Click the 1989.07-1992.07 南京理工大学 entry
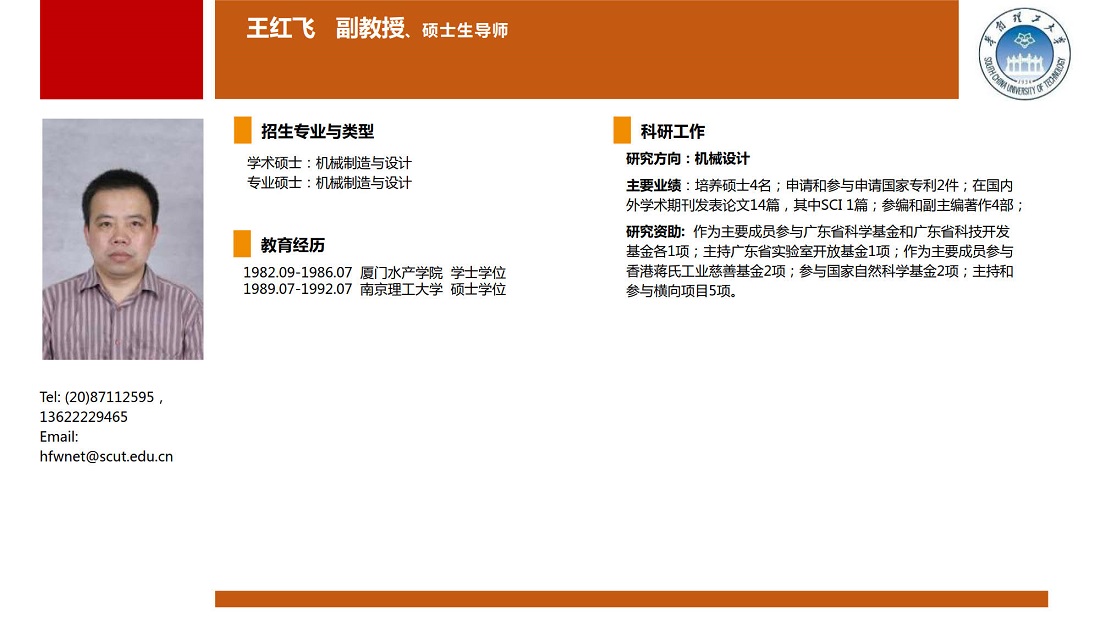 click(374, 290)
